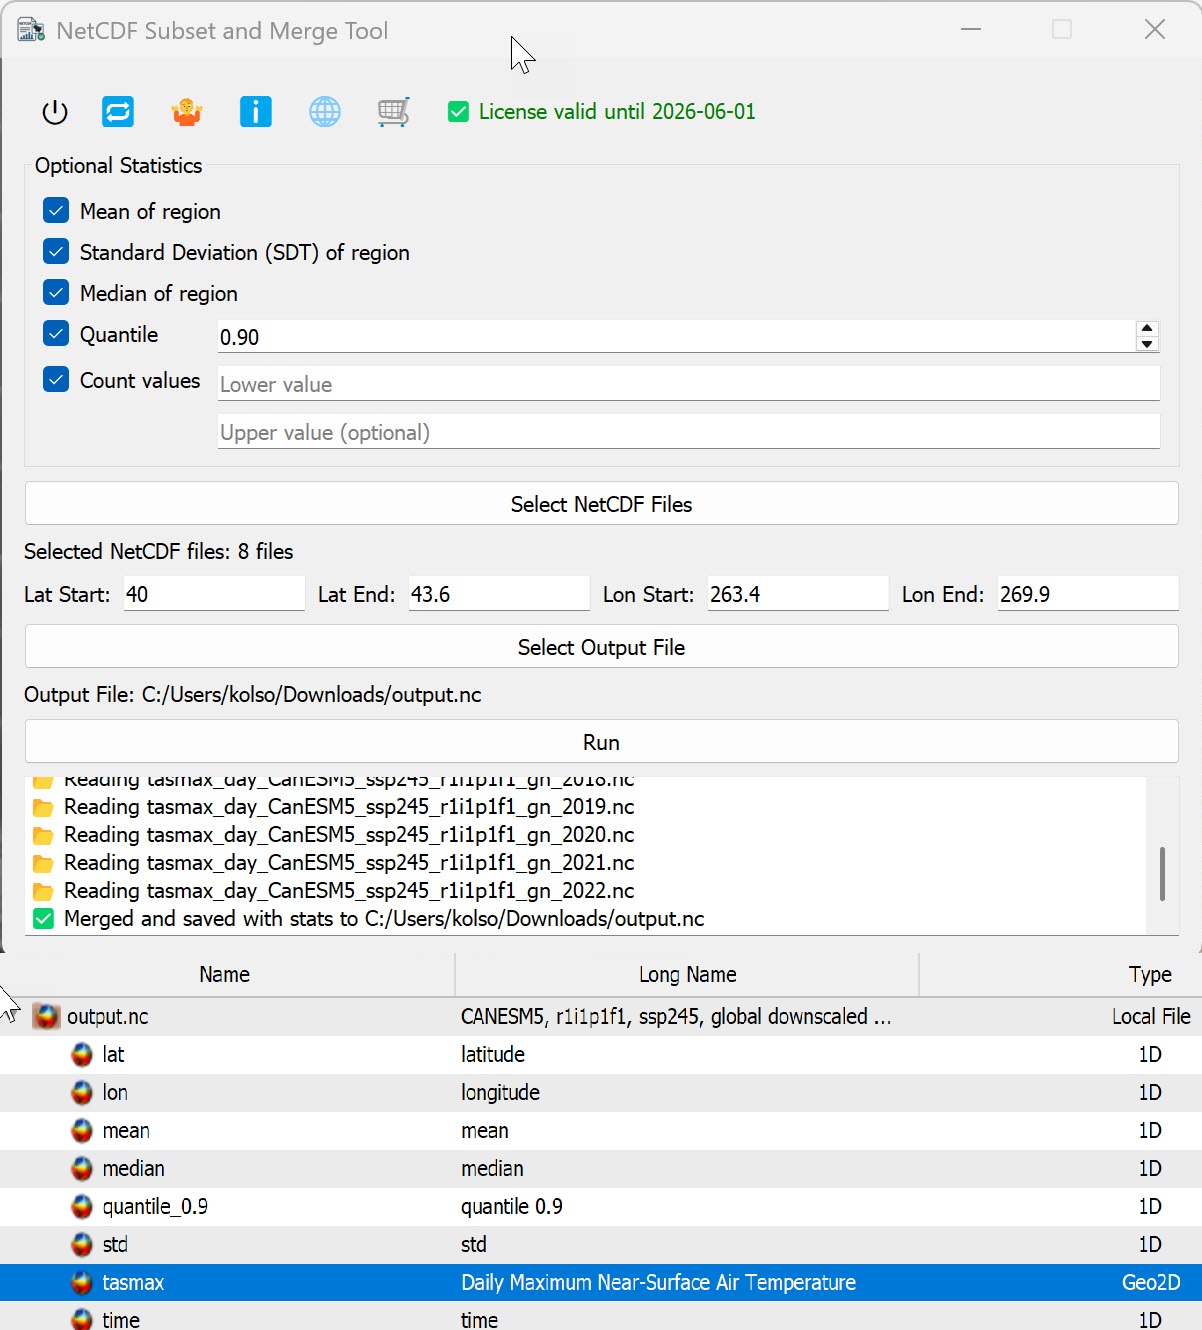Disable the Median of region checkbox

pos(56,293)
